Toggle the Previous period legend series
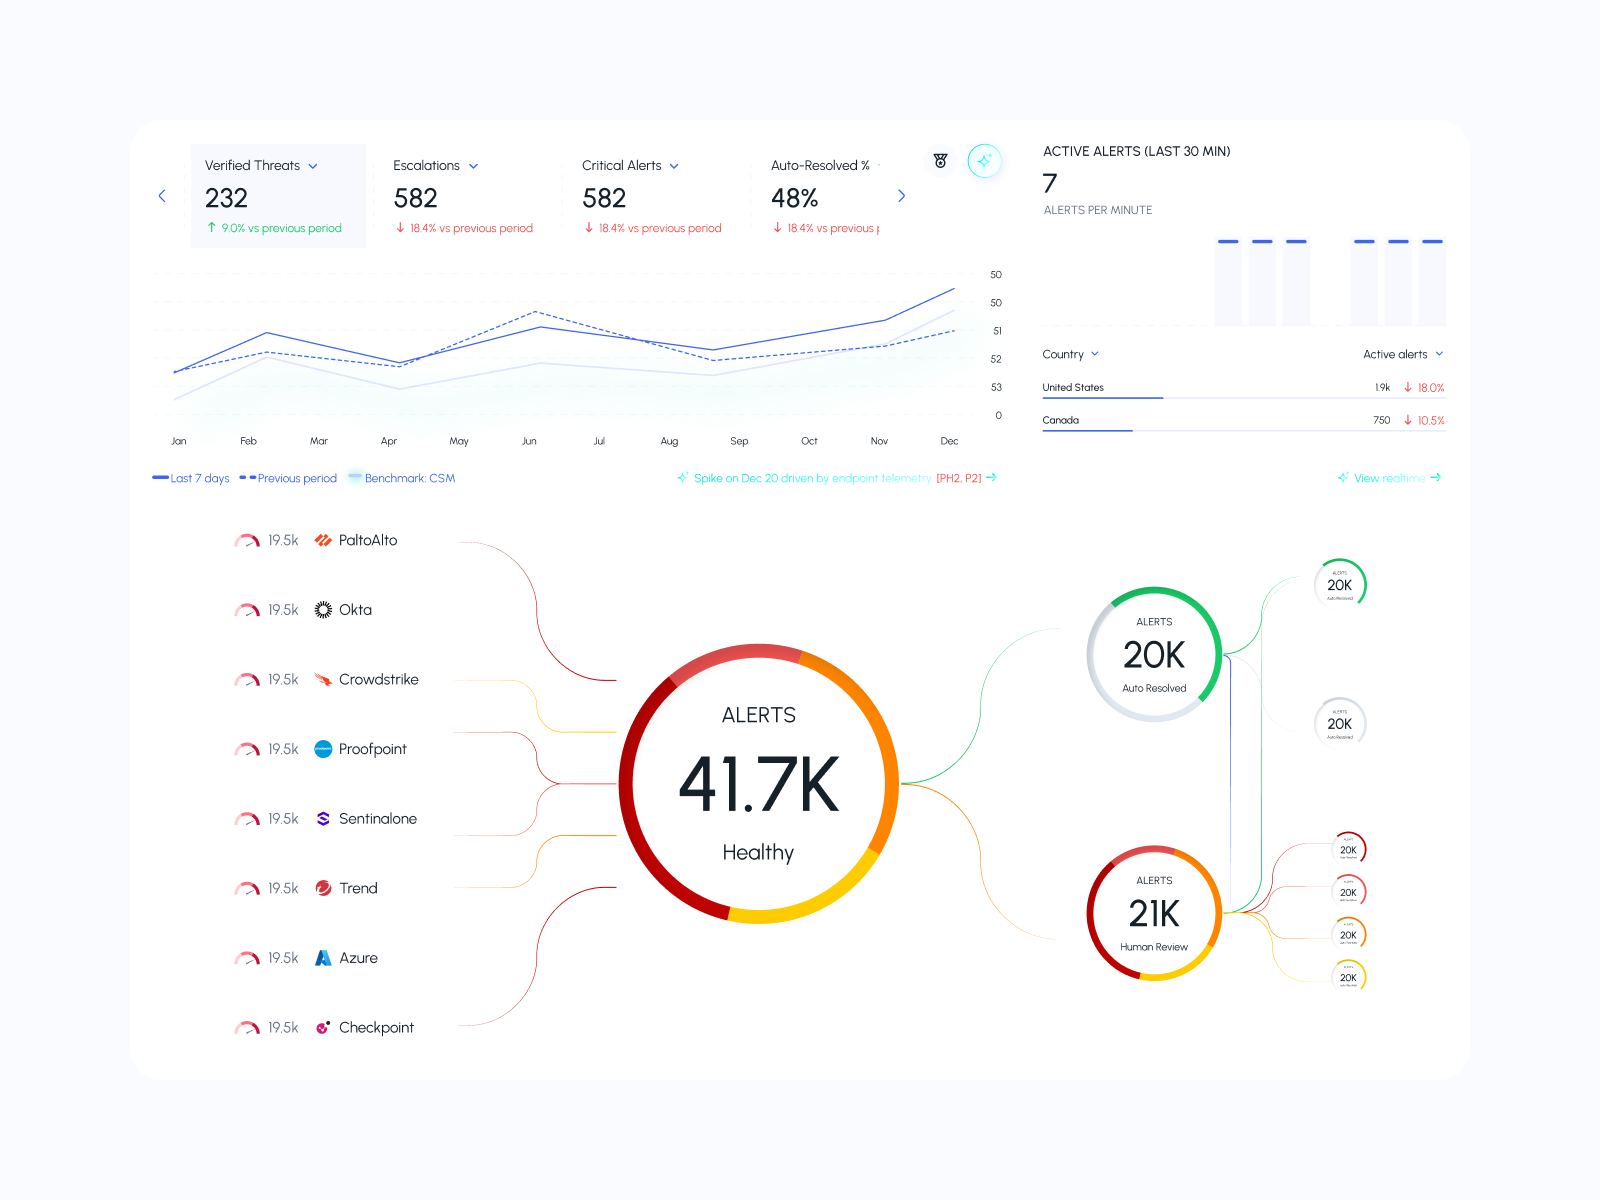The width and height of the screenshot is (1600, 1200). (x=288, y=478)
